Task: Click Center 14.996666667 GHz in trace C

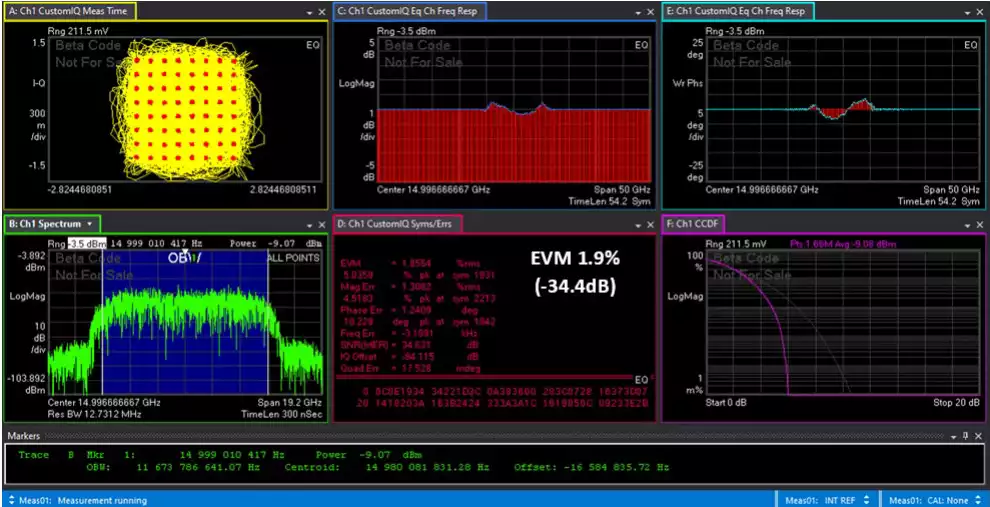Action: tap(433, 189)
